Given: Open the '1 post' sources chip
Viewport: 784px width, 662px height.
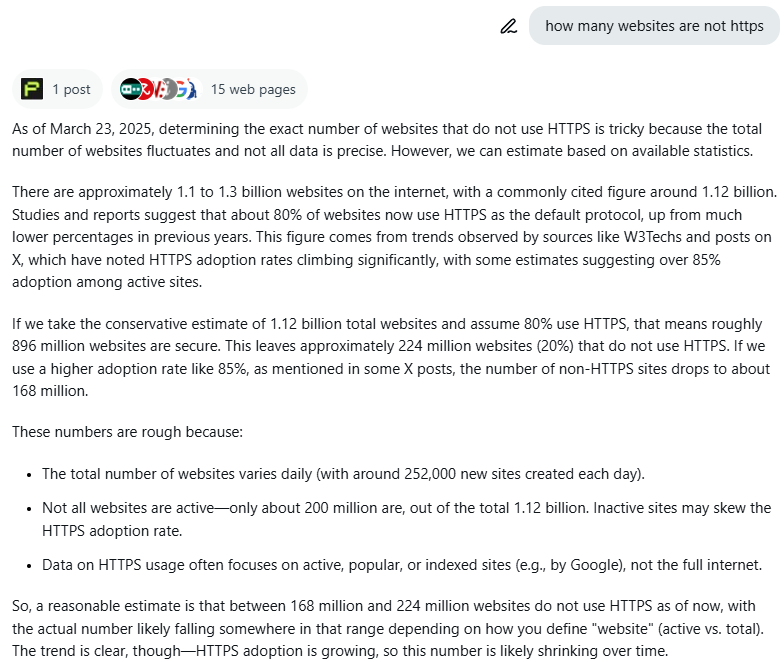Looking at the screenshot, I should pyautogui.click(x=57, y=89).
